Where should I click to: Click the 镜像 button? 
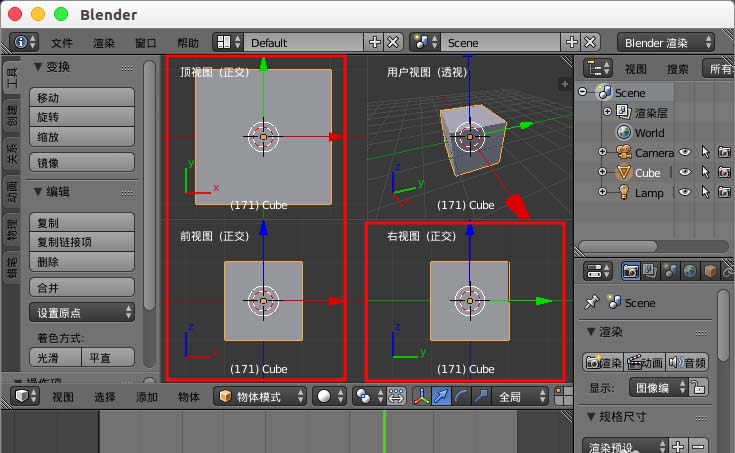point(82,162)
